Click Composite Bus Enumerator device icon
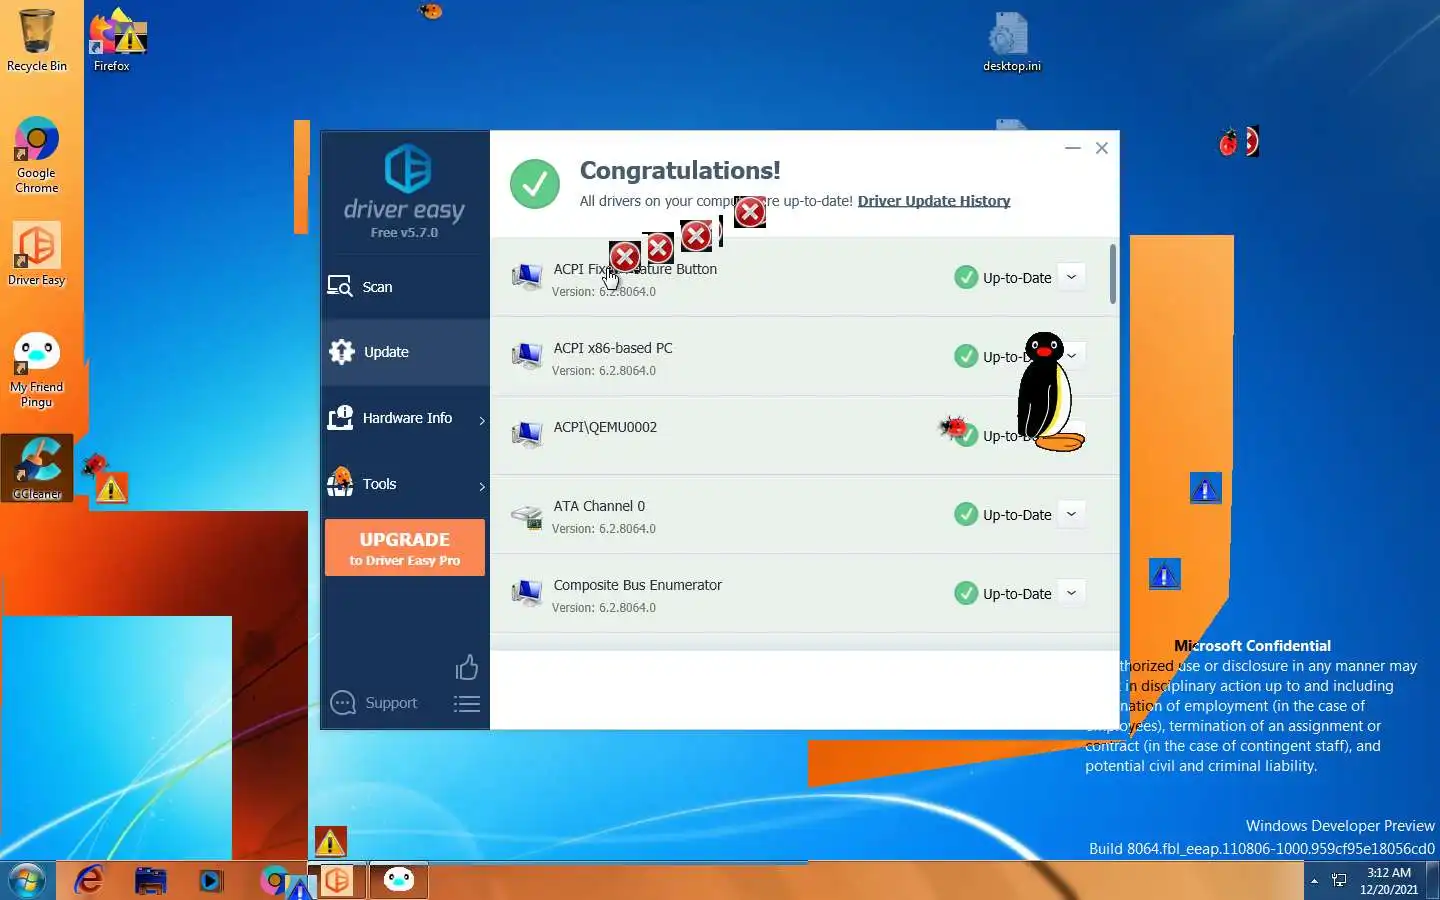The image size is (1440, 900). [x=527, y=593]
